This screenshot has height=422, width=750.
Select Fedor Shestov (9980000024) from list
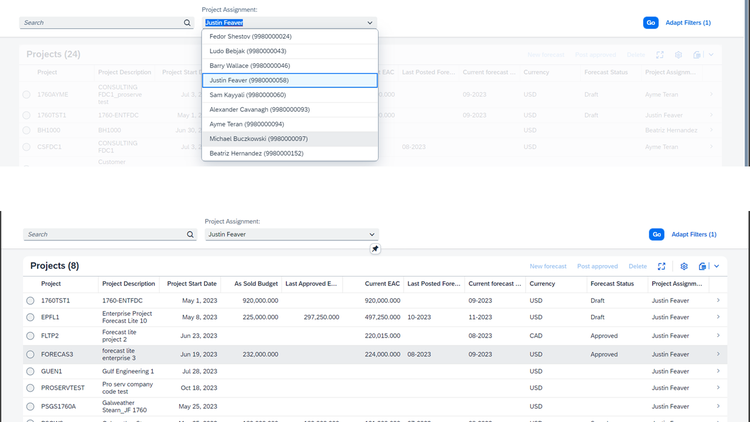click(x=290, y=36)
